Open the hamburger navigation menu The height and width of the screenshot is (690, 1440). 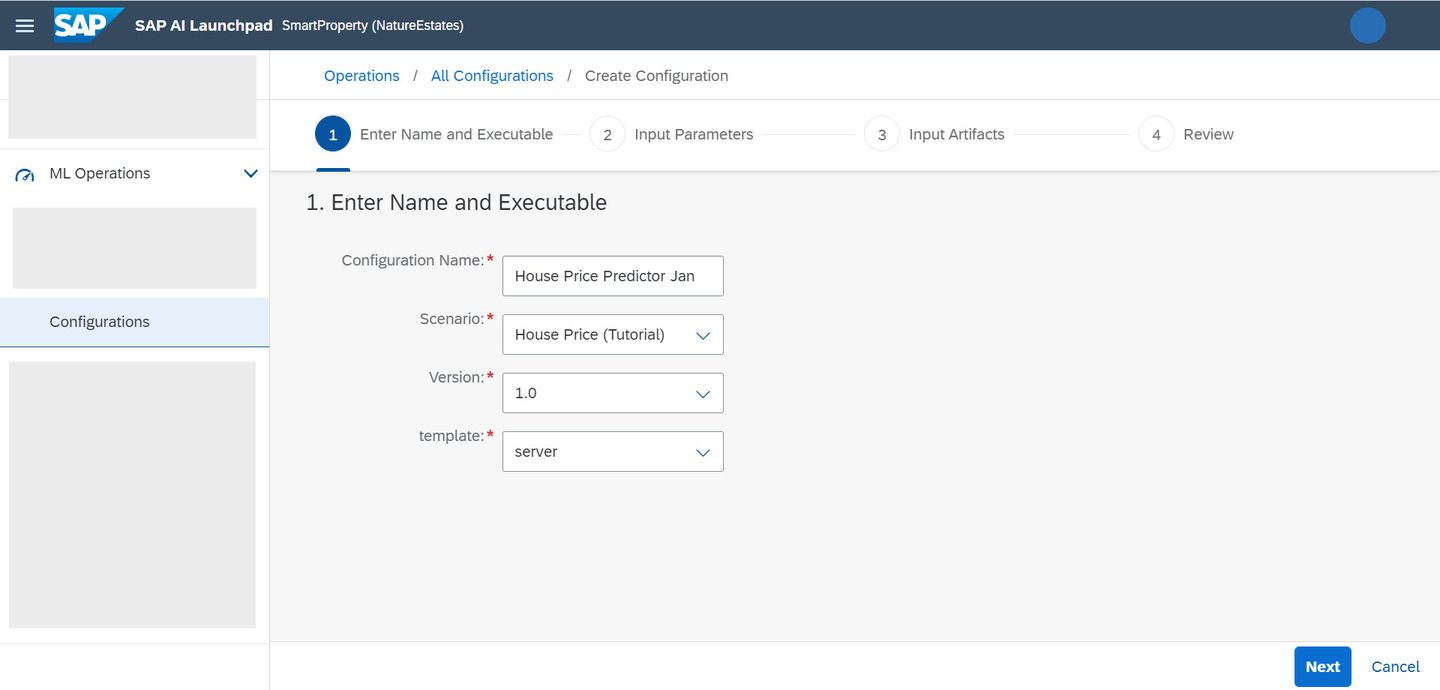[25, 25]
